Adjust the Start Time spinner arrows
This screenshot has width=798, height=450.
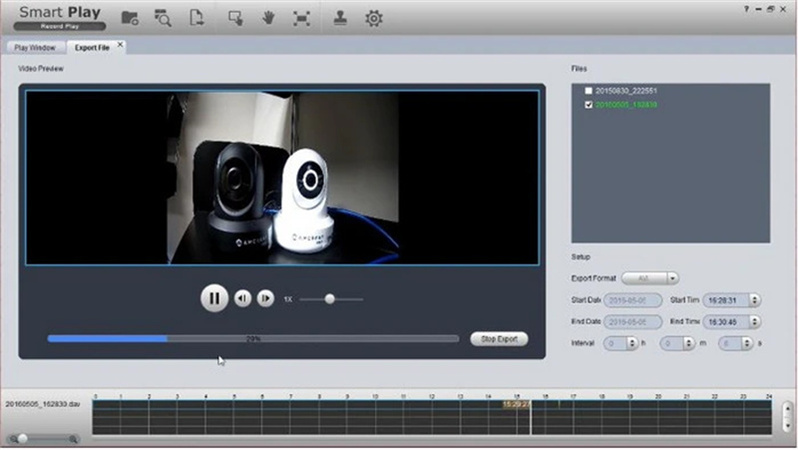tap(755, 300)
